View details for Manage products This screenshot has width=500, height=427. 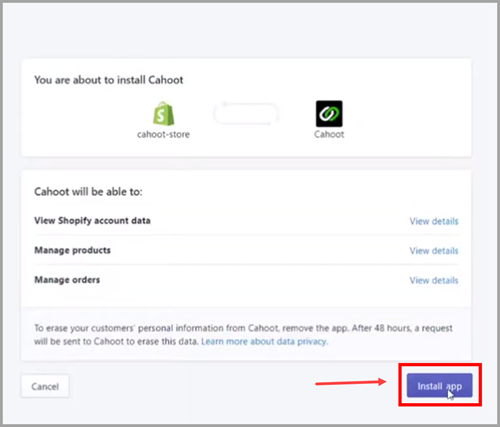point(434,251)
